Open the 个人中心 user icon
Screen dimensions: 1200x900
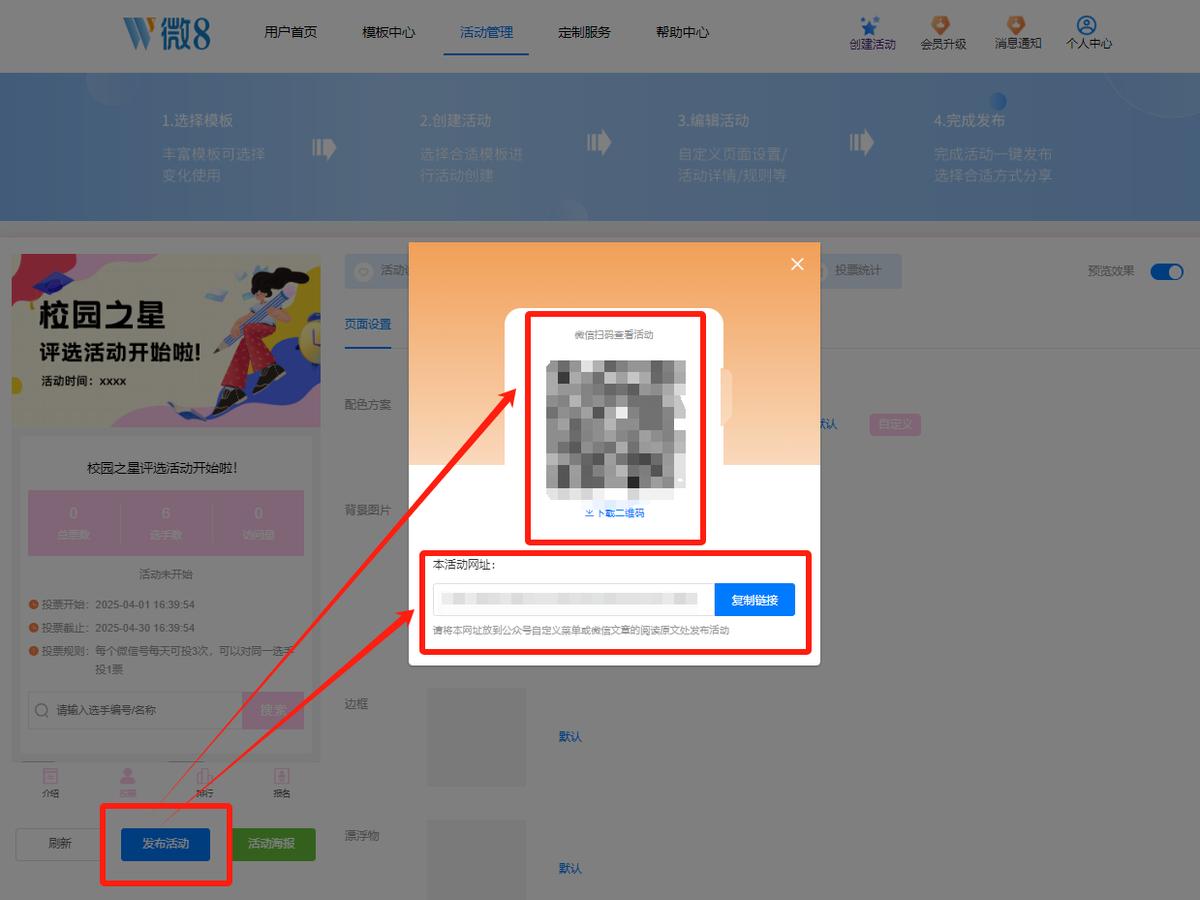tap(1087, 26)
